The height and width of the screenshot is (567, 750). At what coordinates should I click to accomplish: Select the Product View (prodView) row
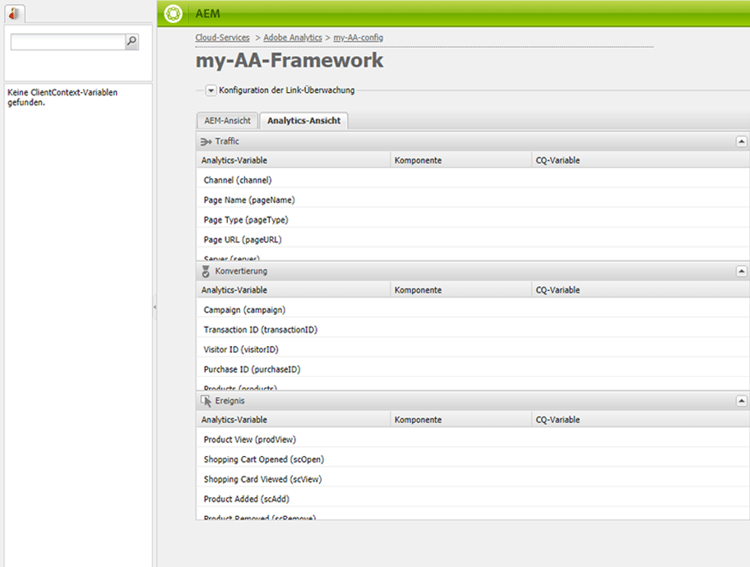point(473,439)
